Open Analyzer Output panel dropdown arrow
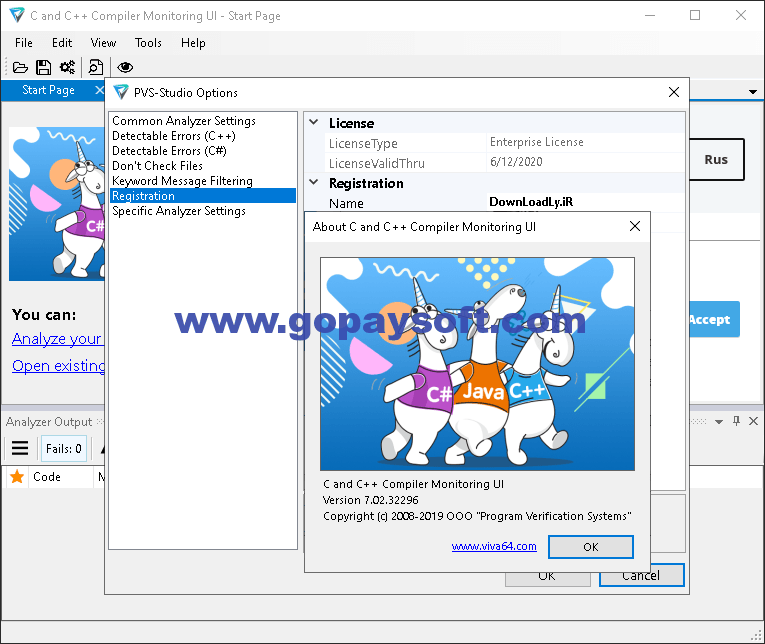The height and width of the screenshot is (644, 765). [x=719, y=422]
